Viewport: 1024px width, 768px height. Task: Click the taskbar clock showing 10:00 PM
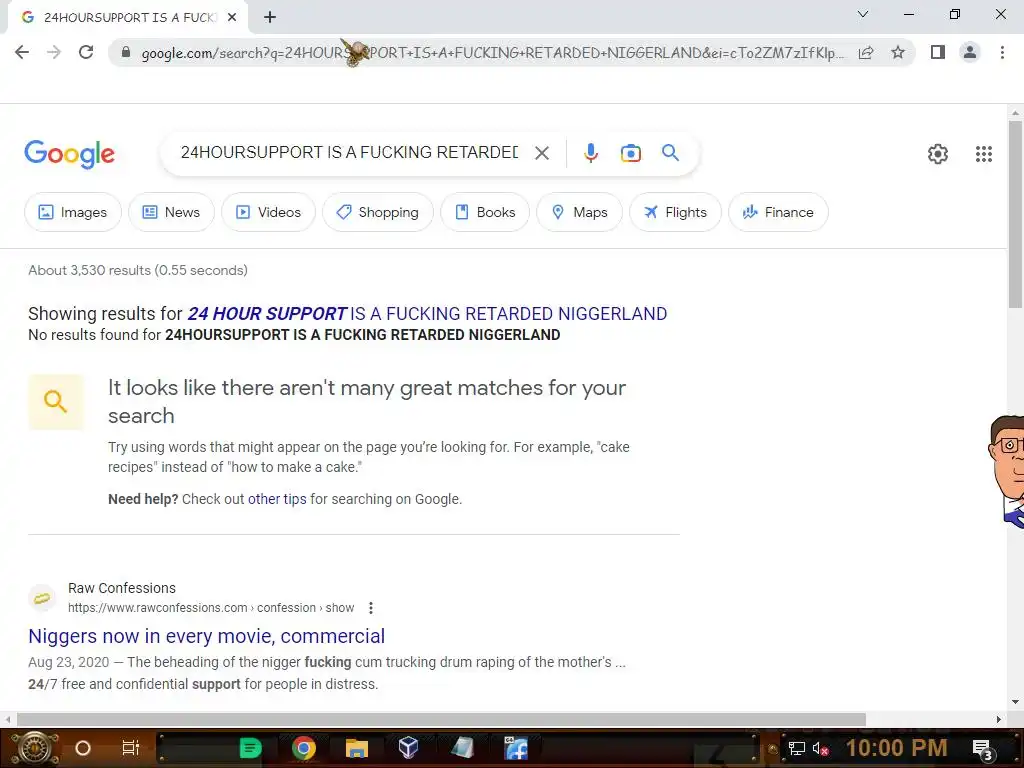tap(896, 748)
